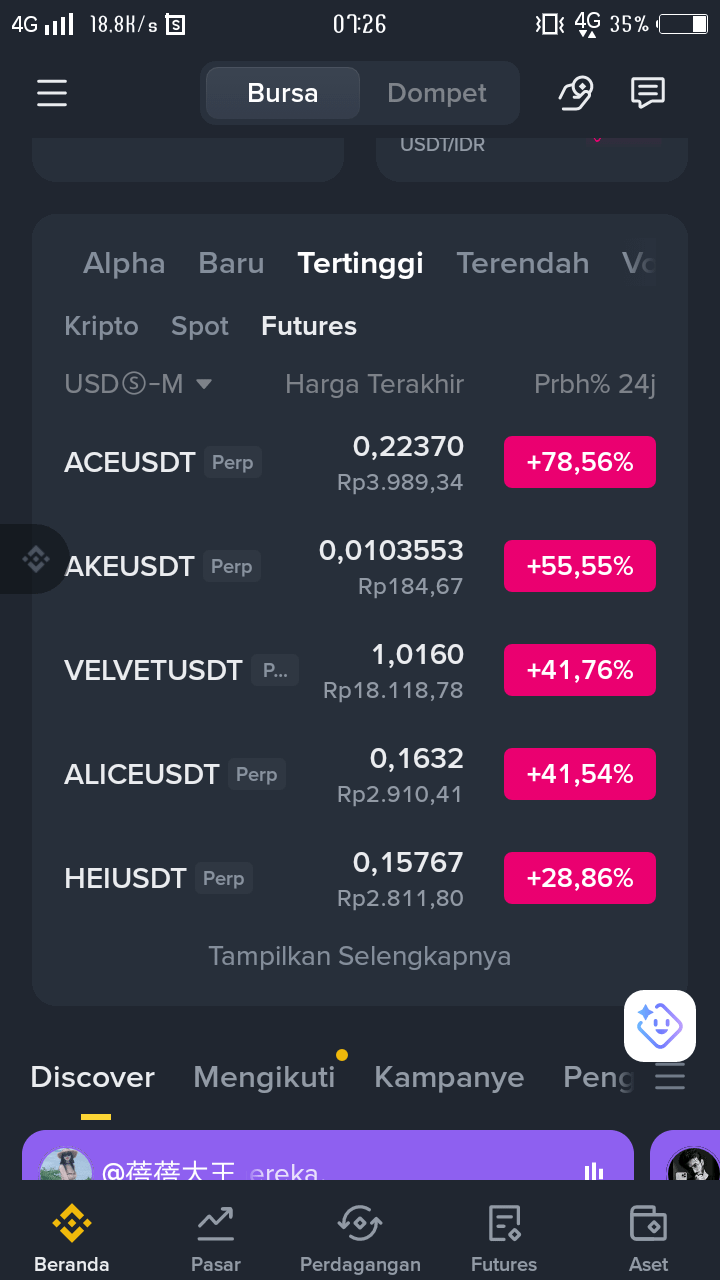Screen dimensions: 720x1280
Task: Open the USDⓈ-M dropdown
Action: 138,384
